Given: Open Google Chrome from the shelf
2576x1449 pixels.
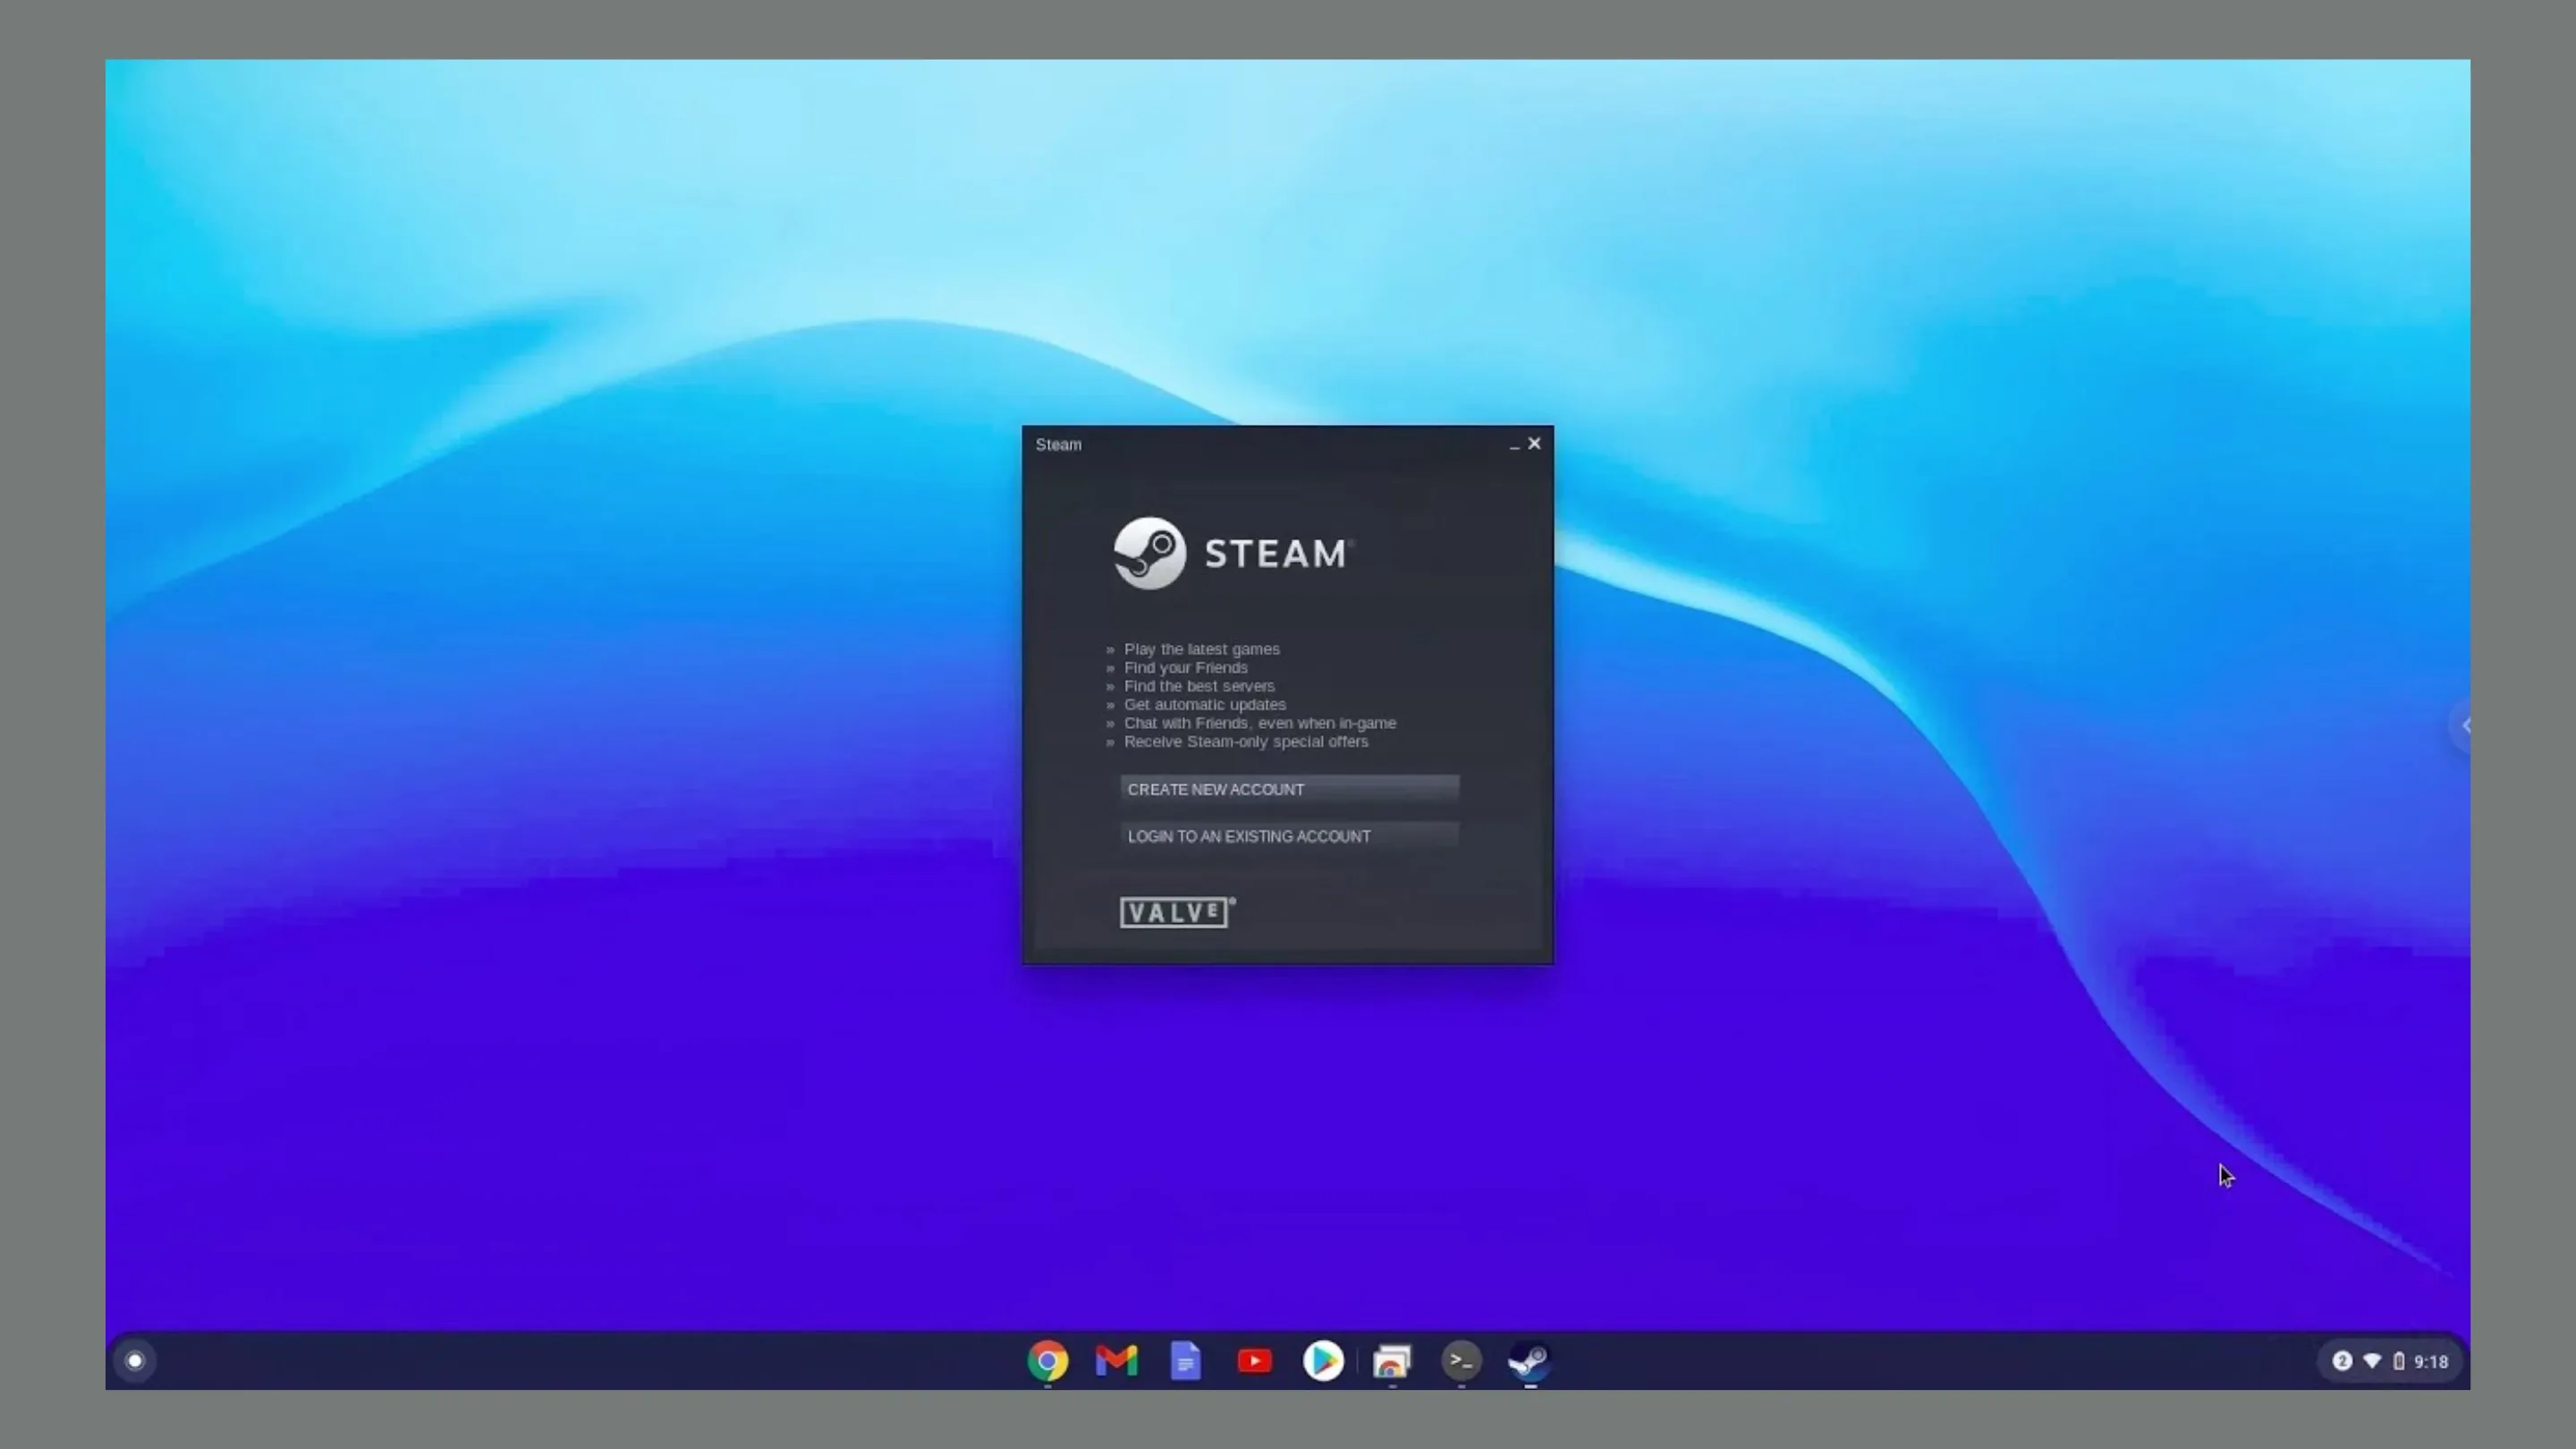Looking at the screenshot, I should (1047, 1361).
